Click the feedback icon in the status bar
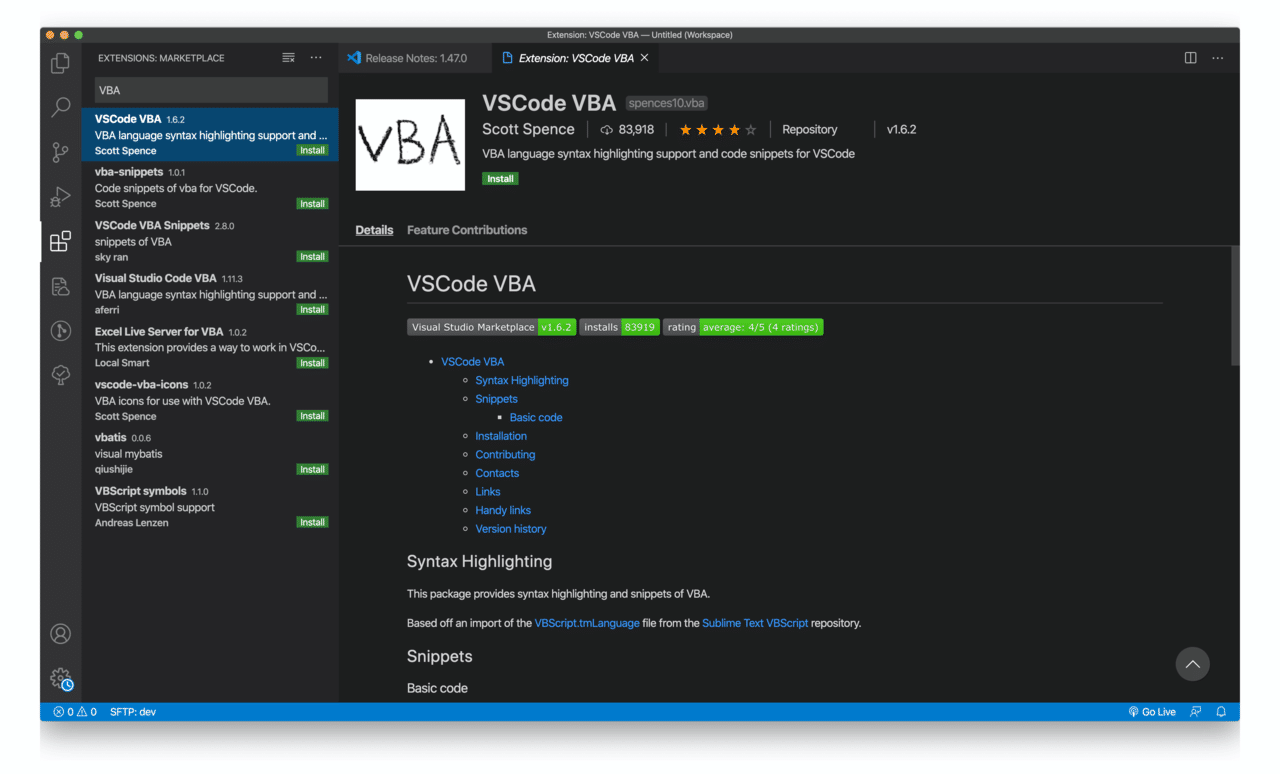 [x=1195, y=712]
